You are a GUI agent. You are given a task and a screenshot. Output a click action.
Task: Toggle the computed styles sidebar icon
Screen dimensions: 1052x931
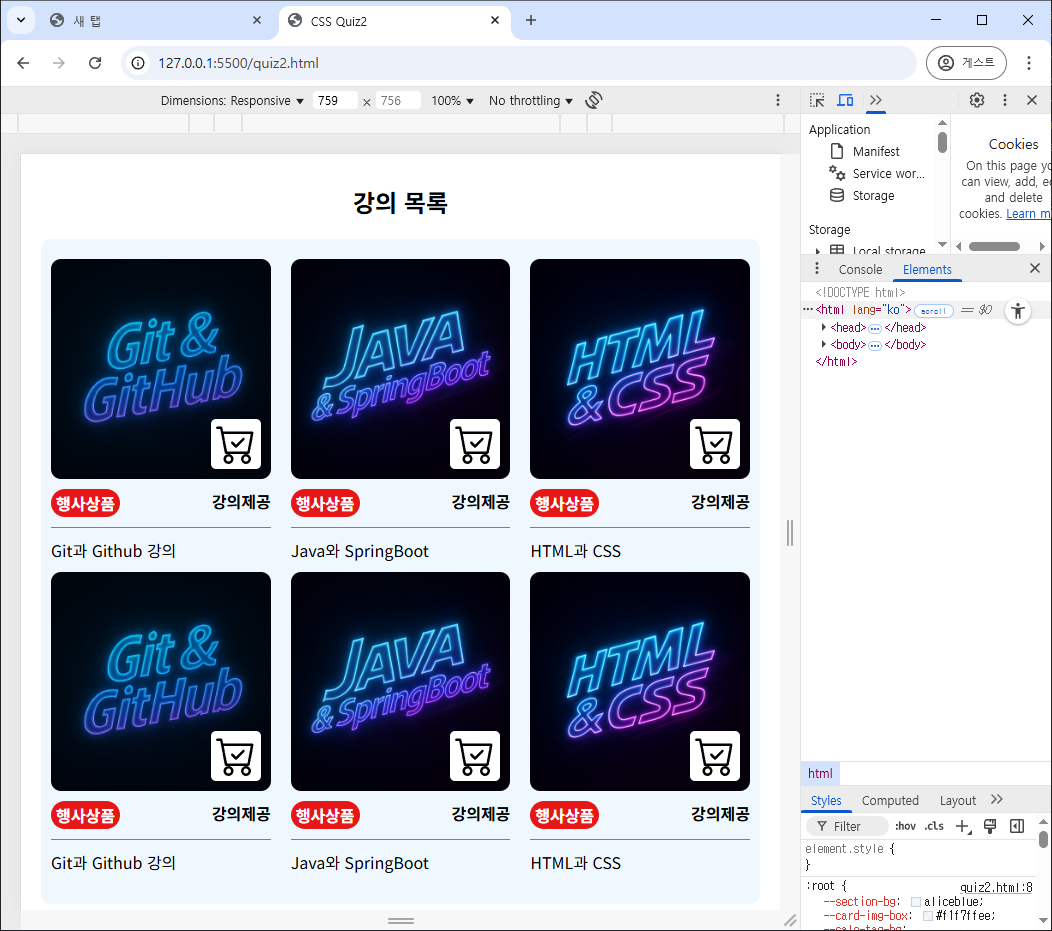click(x=1017, y=826)
